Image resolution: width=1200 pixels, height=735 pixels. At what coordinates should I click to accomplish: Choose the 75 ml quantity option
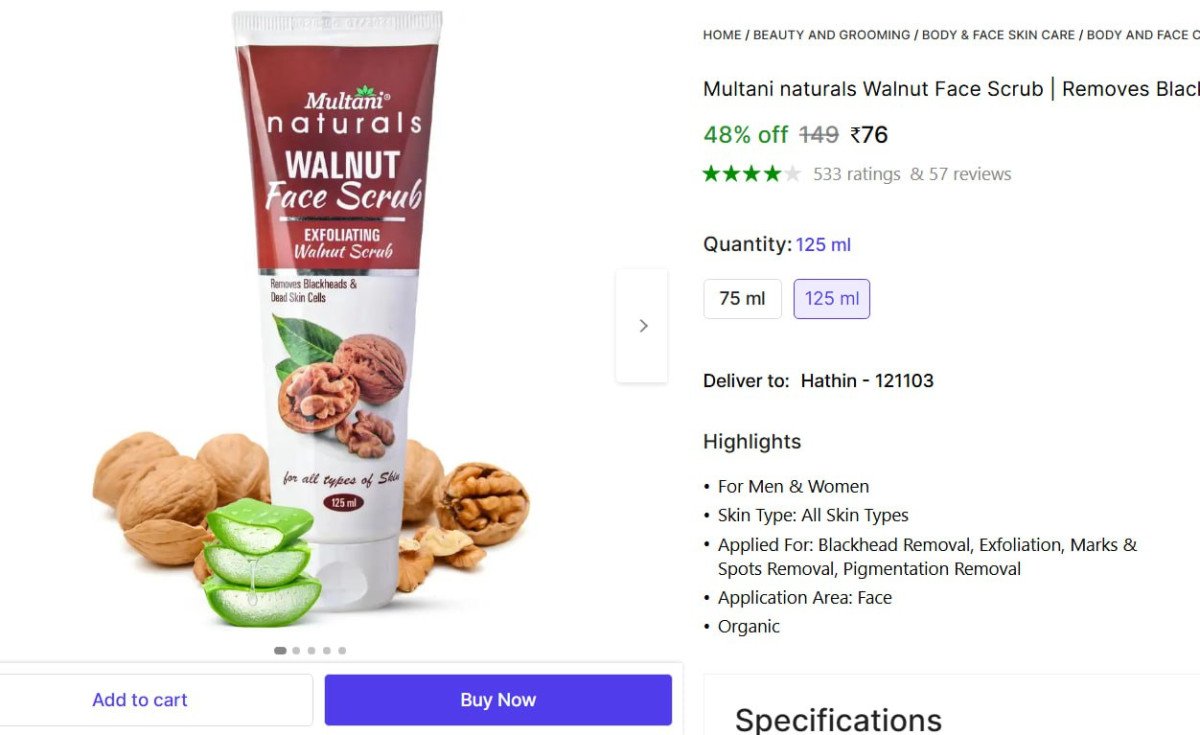click(x=742, y=299)
